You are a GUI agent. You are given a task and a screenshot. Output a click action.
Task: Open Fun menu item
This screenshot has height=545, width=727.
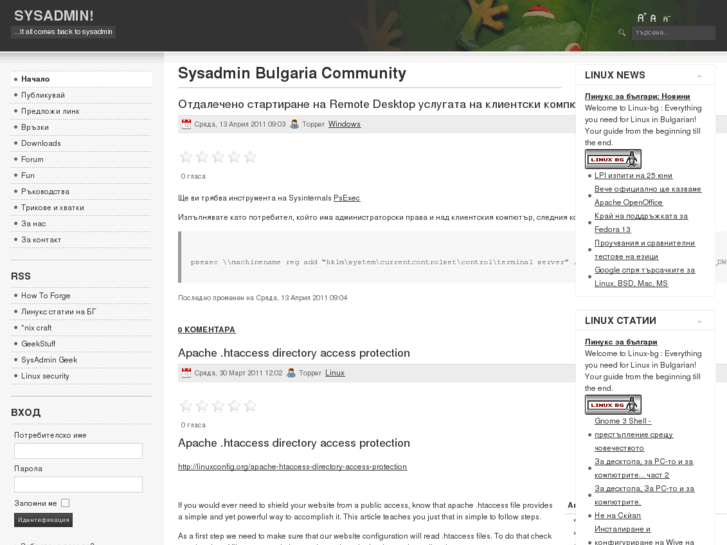tap(81, 175)
